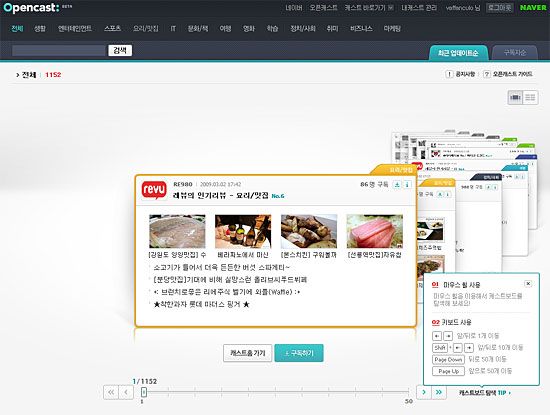
Task: Open the 엔터테인먼트 category
Action: coord(75,29)
